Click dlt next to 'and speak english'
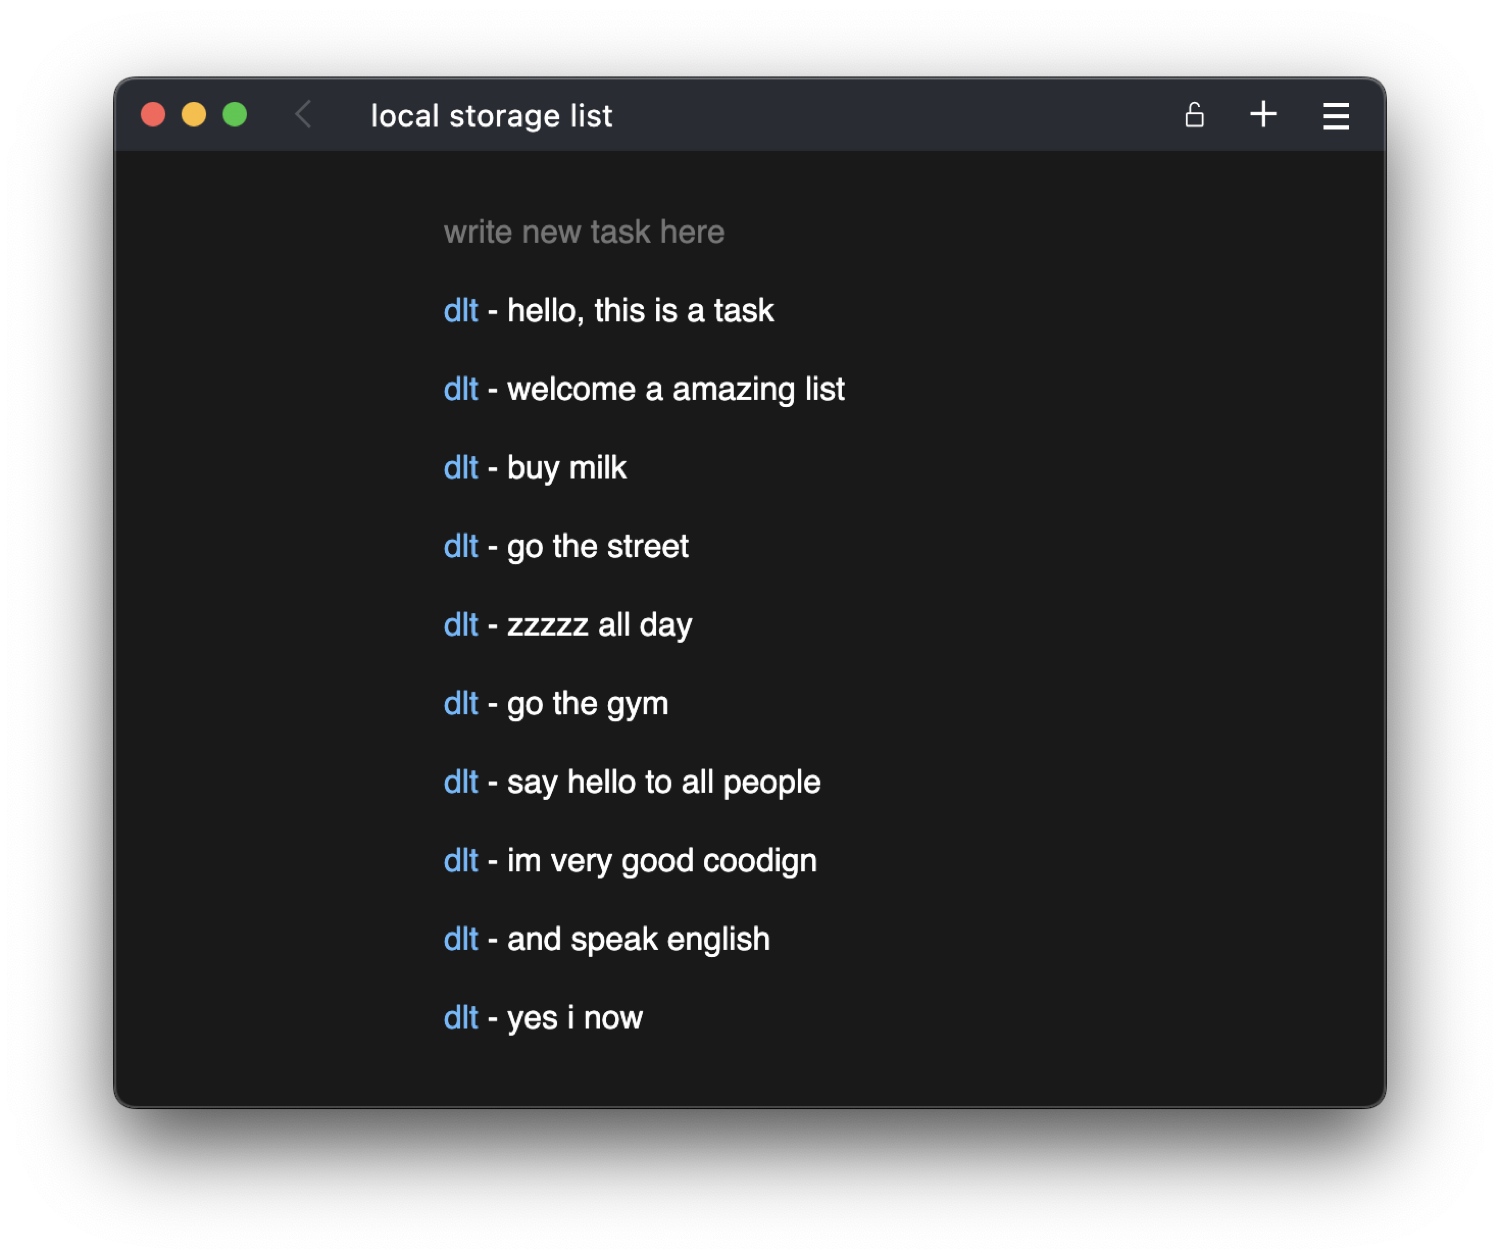The width and height of the screenshot is (1500, 1259). coord(461,940)
